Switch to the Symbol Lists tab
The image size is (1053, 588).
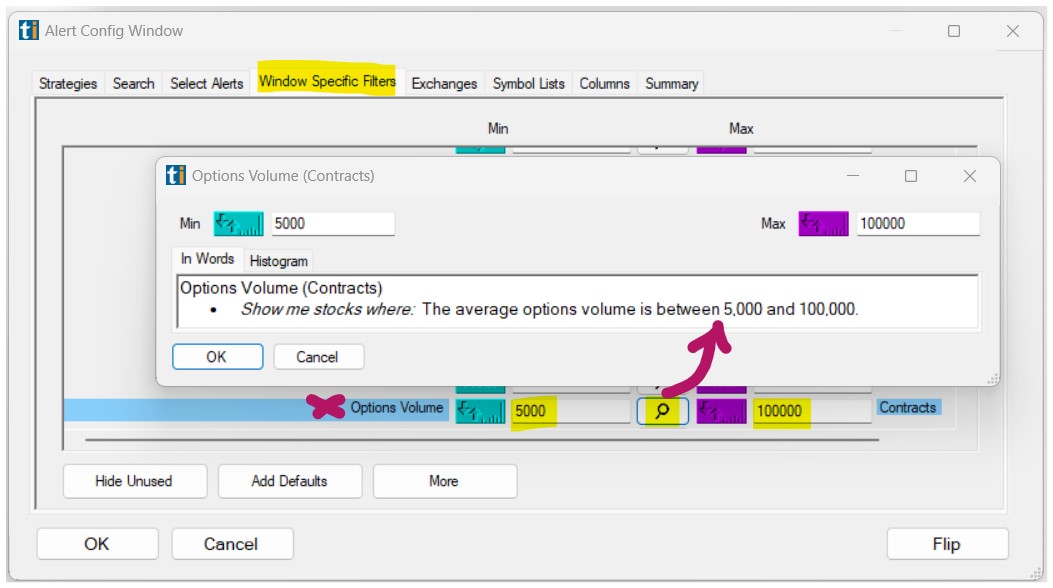[529, 84]
